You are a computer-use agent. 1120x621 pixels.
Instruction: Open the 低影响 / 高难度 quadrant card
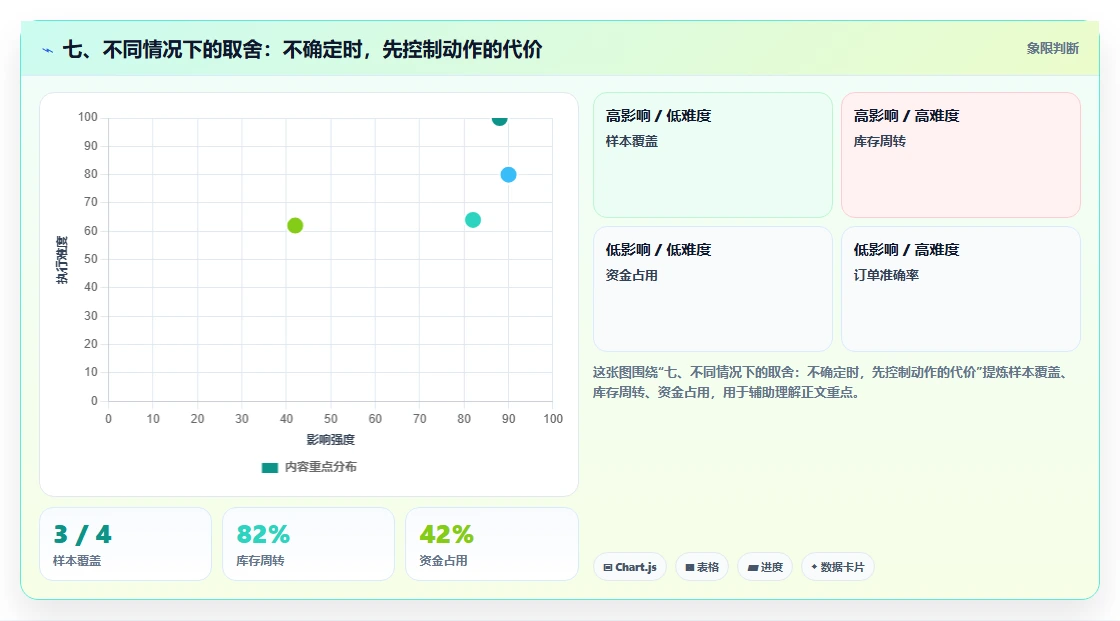coord(961,289)
